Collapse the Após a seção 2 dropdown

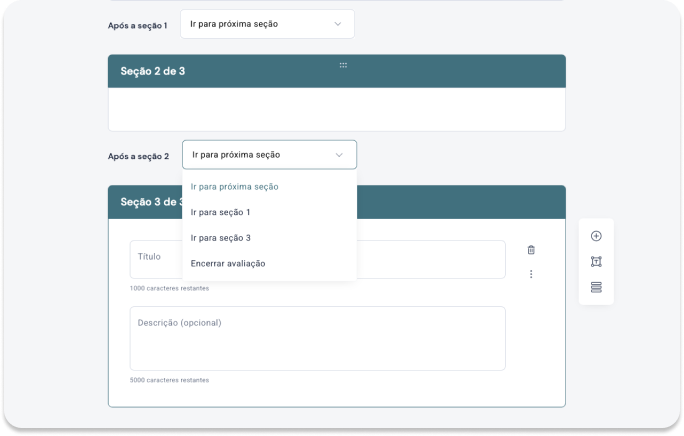pyautogui.click(x=339, y=155)
